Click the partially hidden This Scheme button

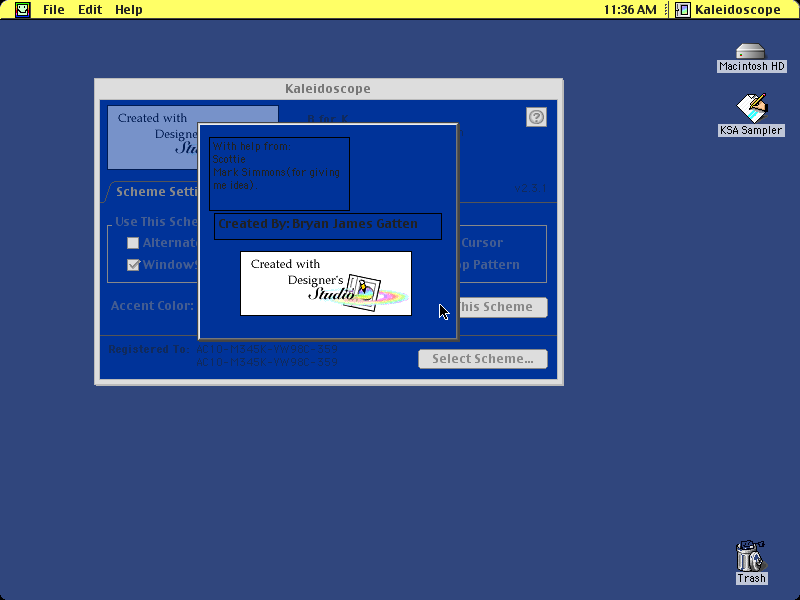pos(503,307)
